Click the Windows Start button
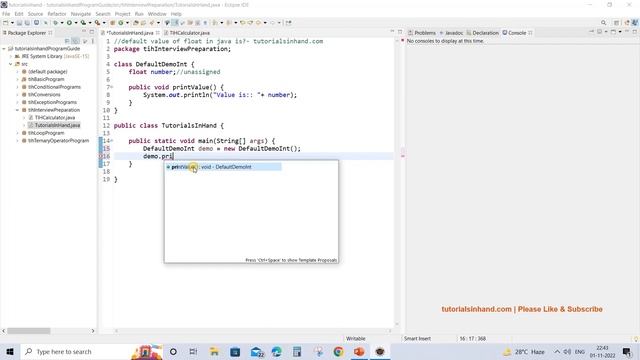The height and width of the screenshot is (360, 640). tap(10, 351)
